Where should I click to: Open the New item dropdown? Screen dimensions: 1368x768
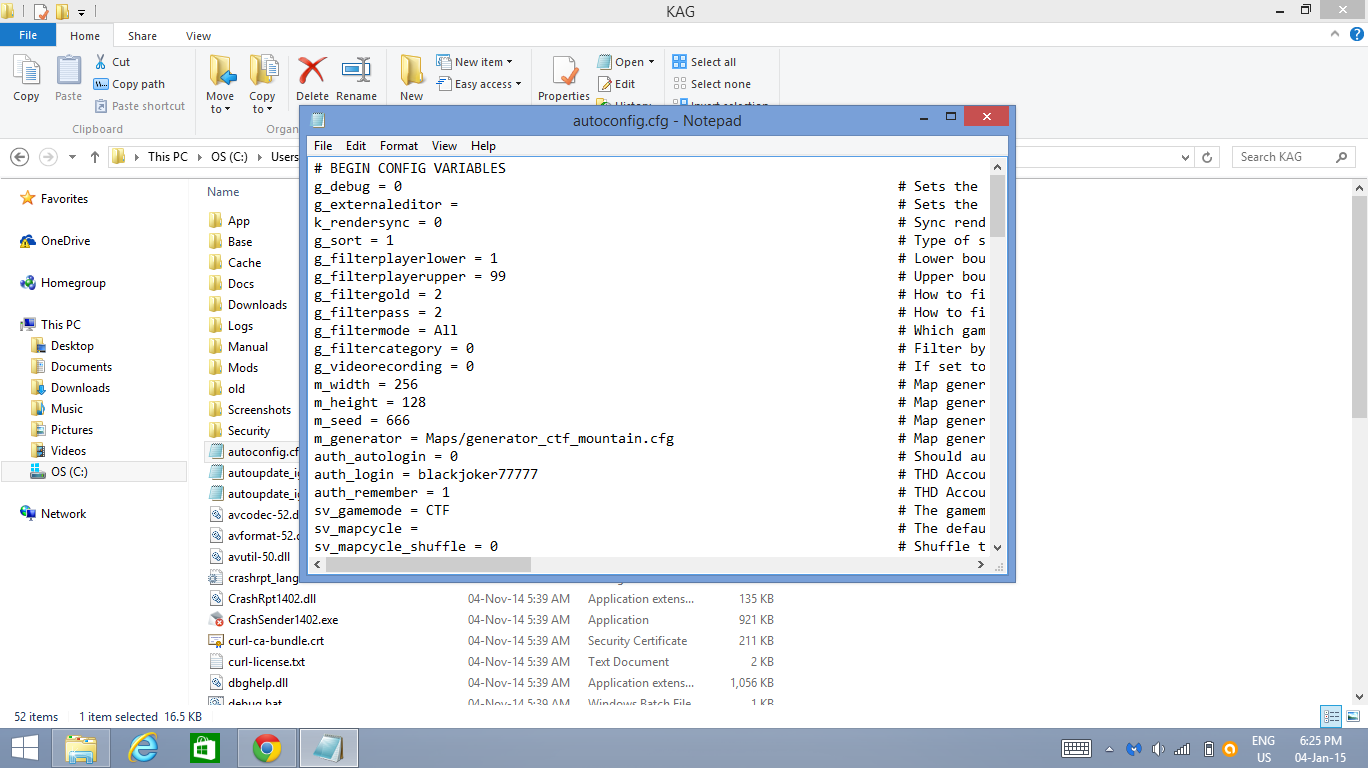tap(476, 62)
